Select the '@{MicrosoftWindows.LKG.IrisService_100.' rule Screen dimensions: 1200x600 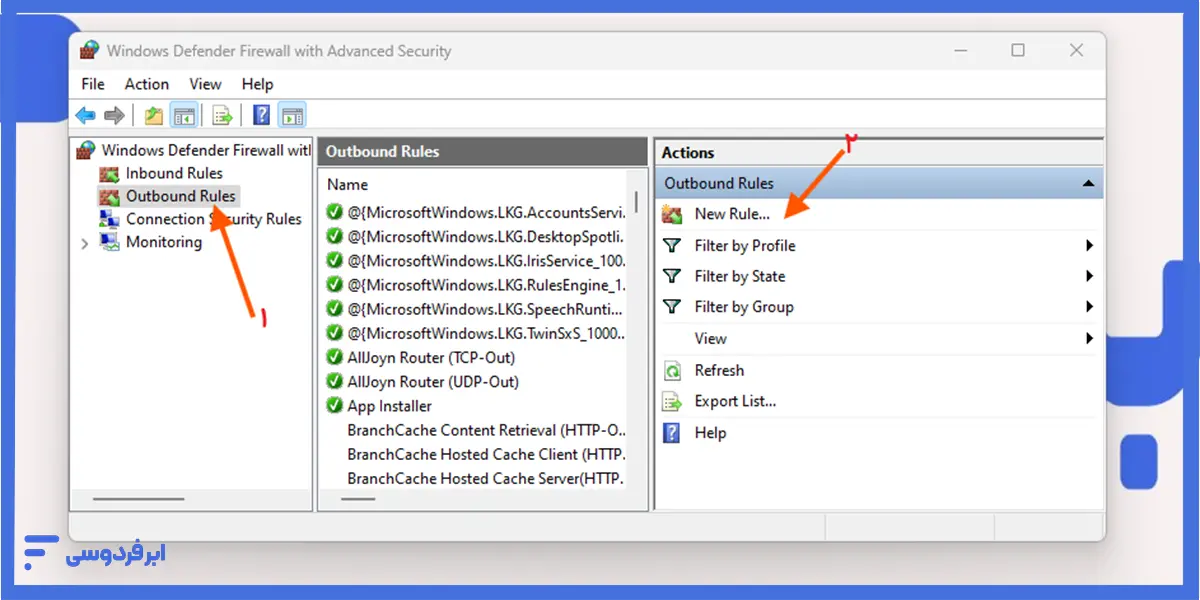(x=476, y=260)
